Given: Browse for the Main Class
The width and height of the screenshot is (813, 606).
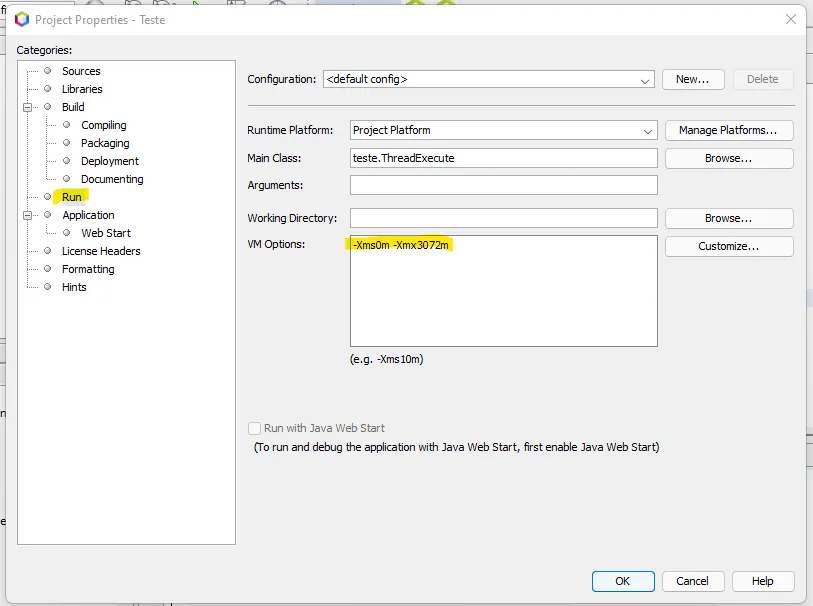Looking at the screenshot, I should coord(728,158).
